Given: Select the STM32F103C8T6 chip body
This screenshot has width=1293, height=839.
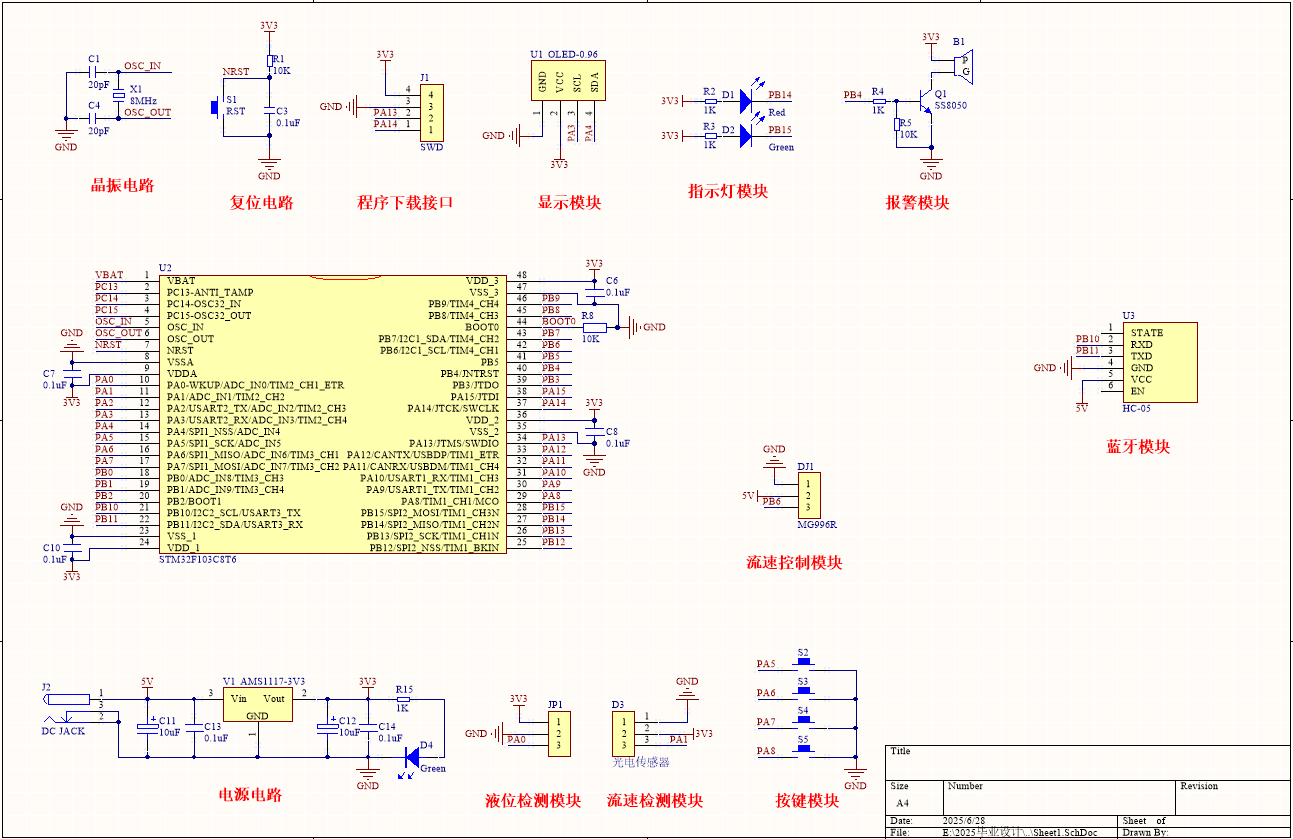Looking at the screenshot, I should pos(332,414).
